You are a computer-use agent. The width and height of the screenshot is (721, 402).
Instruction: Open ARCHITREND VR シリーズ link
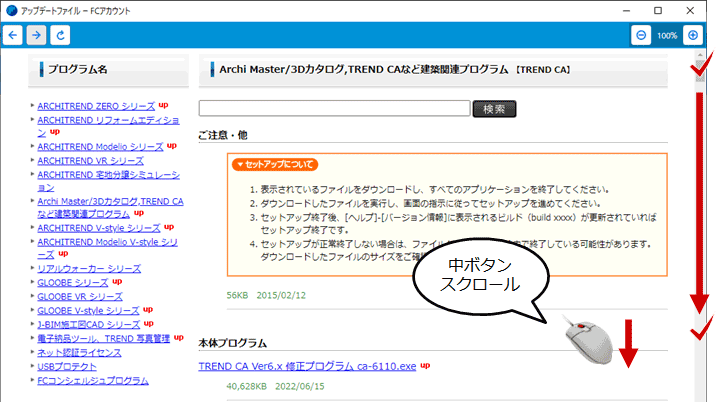tap(91, 161)
